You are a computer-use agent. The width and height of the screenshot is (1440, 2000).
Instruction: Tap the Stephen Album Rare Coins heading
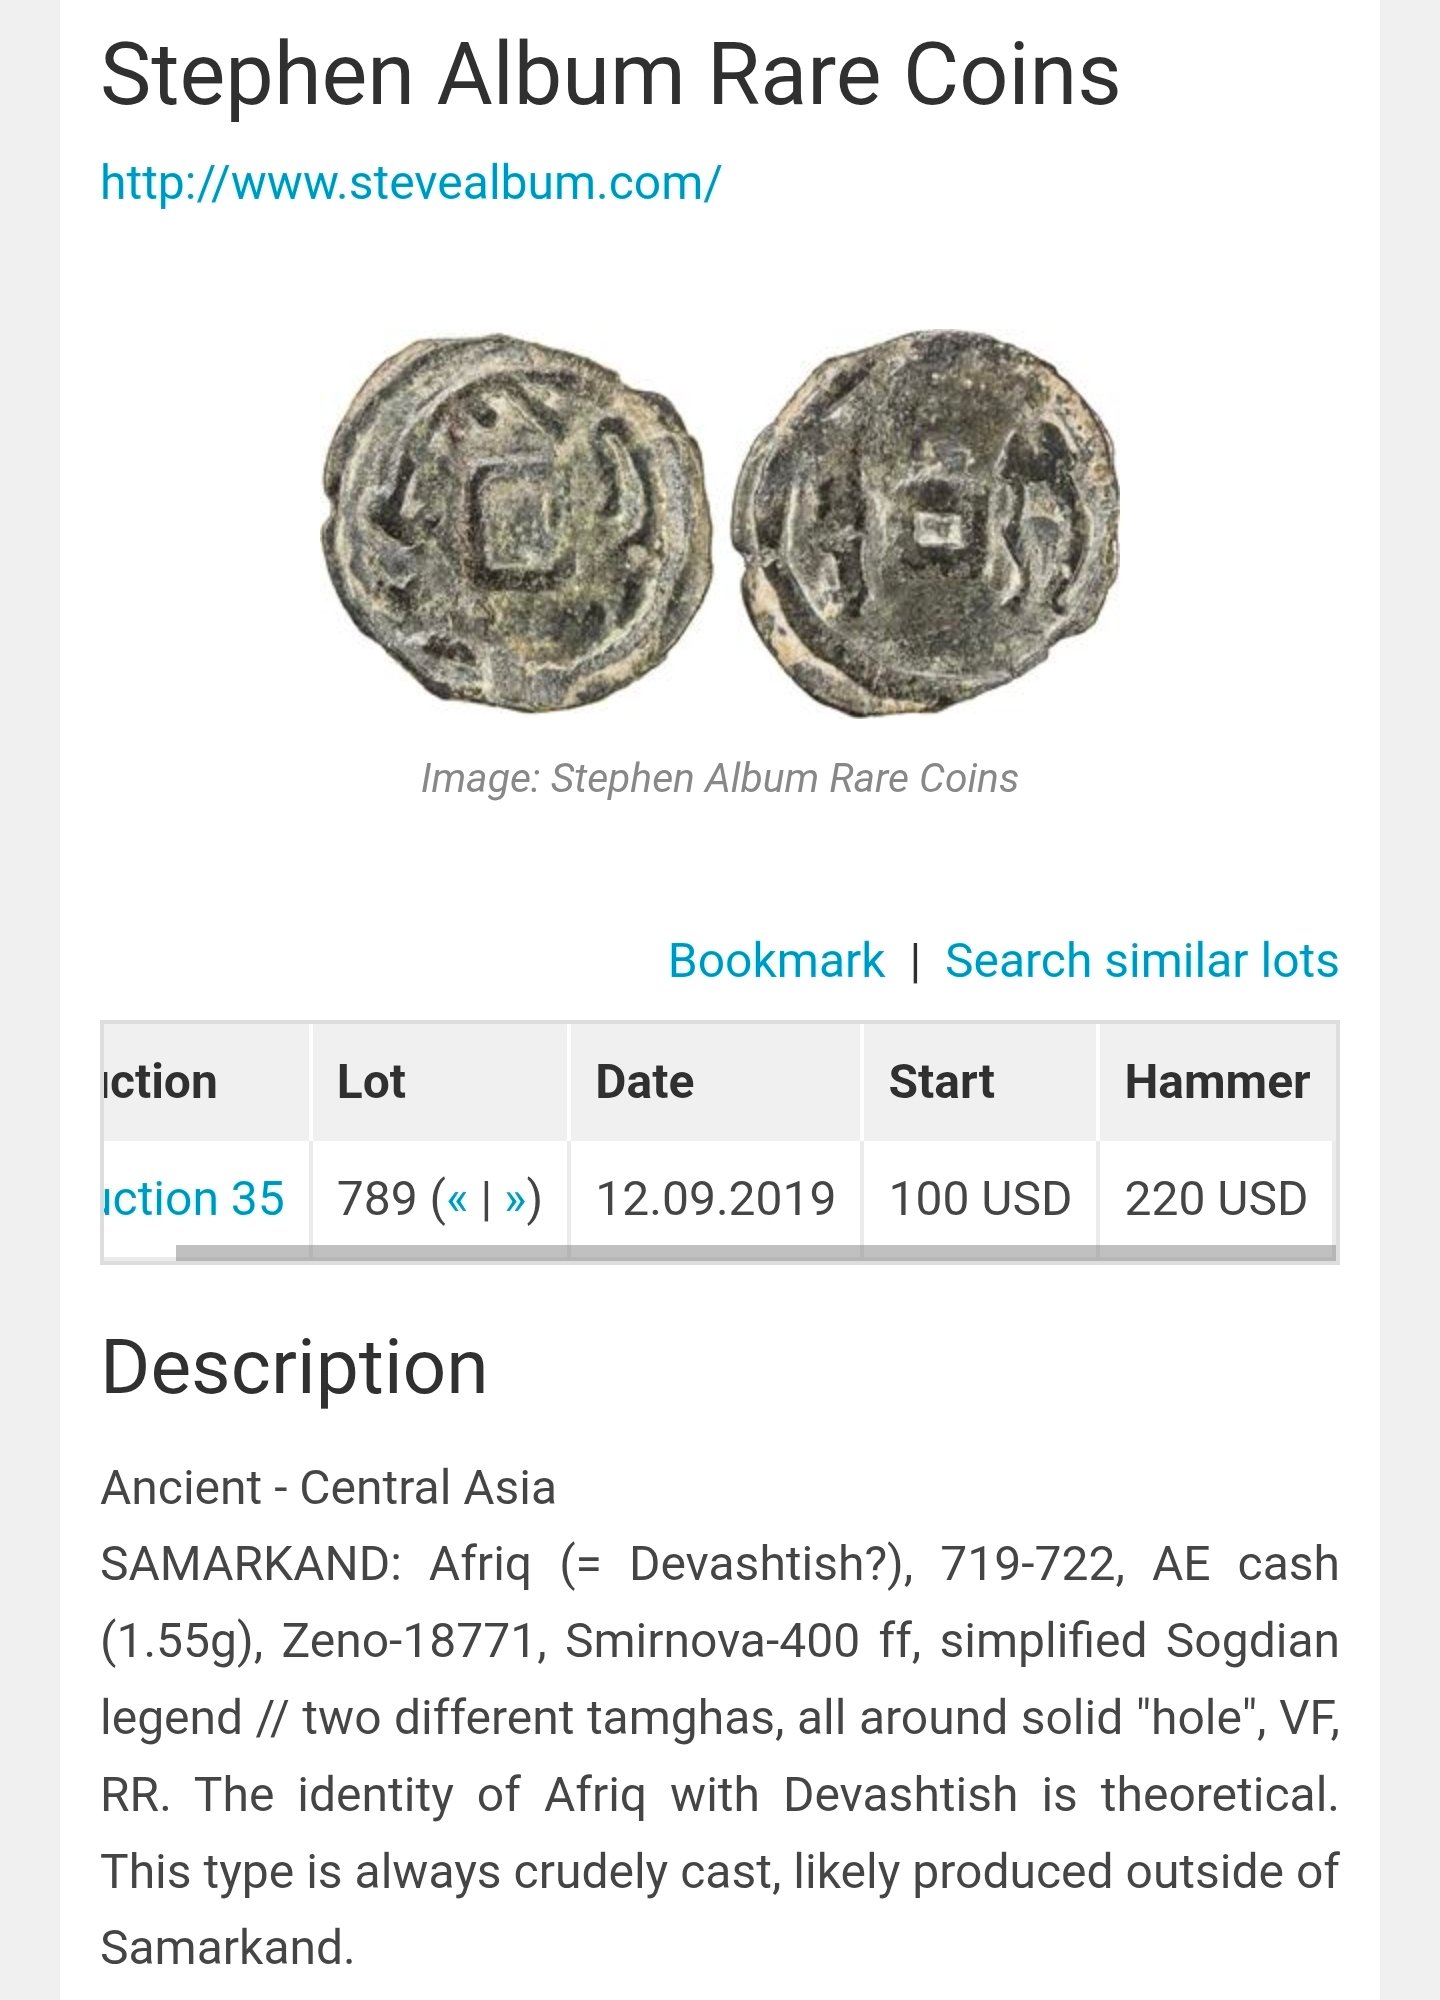610,75
